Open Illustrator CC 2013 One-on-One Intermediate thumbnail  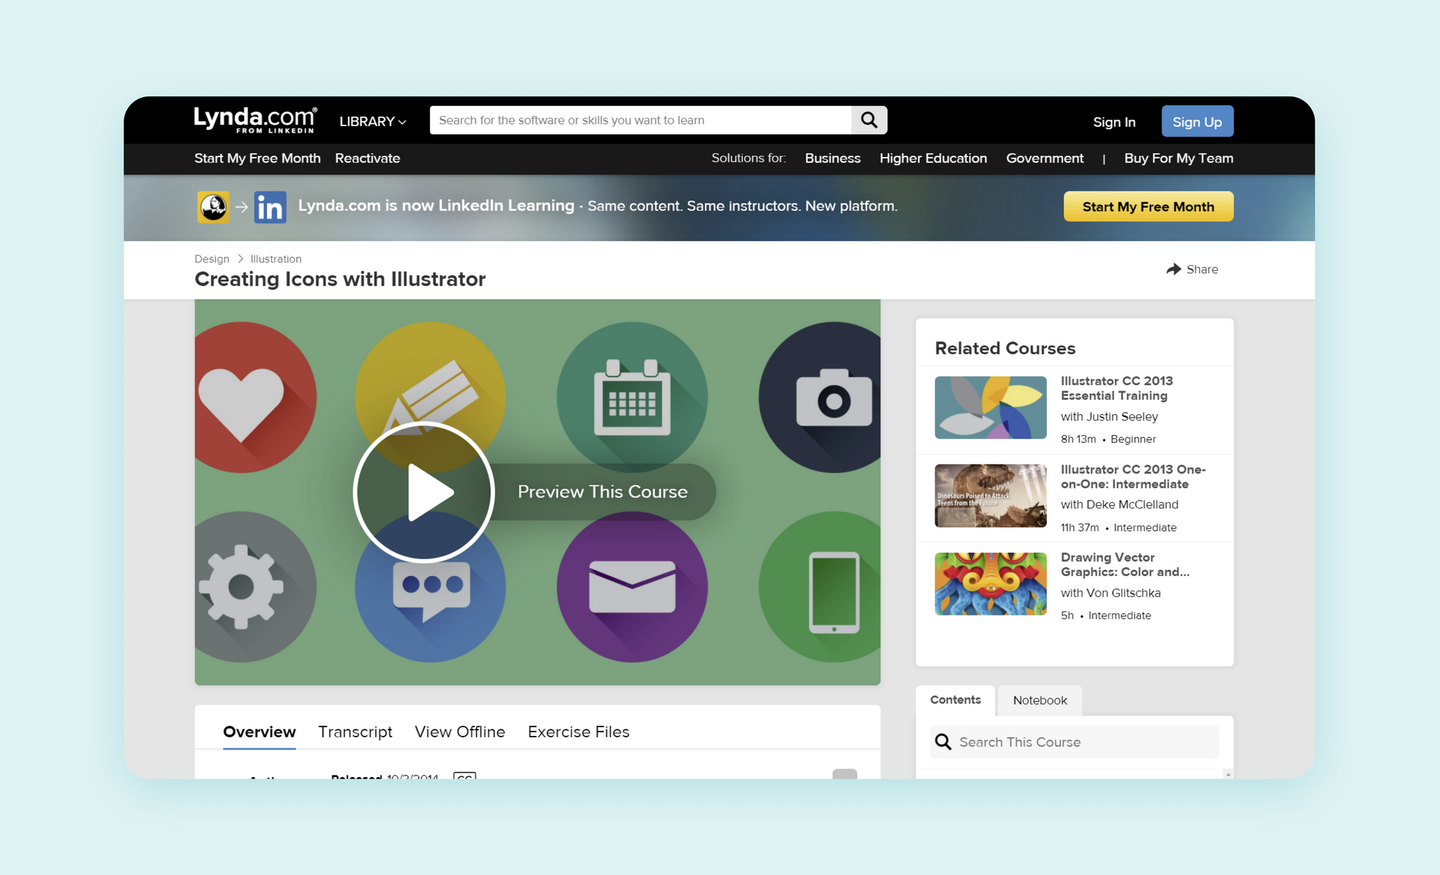click(990, 496)
